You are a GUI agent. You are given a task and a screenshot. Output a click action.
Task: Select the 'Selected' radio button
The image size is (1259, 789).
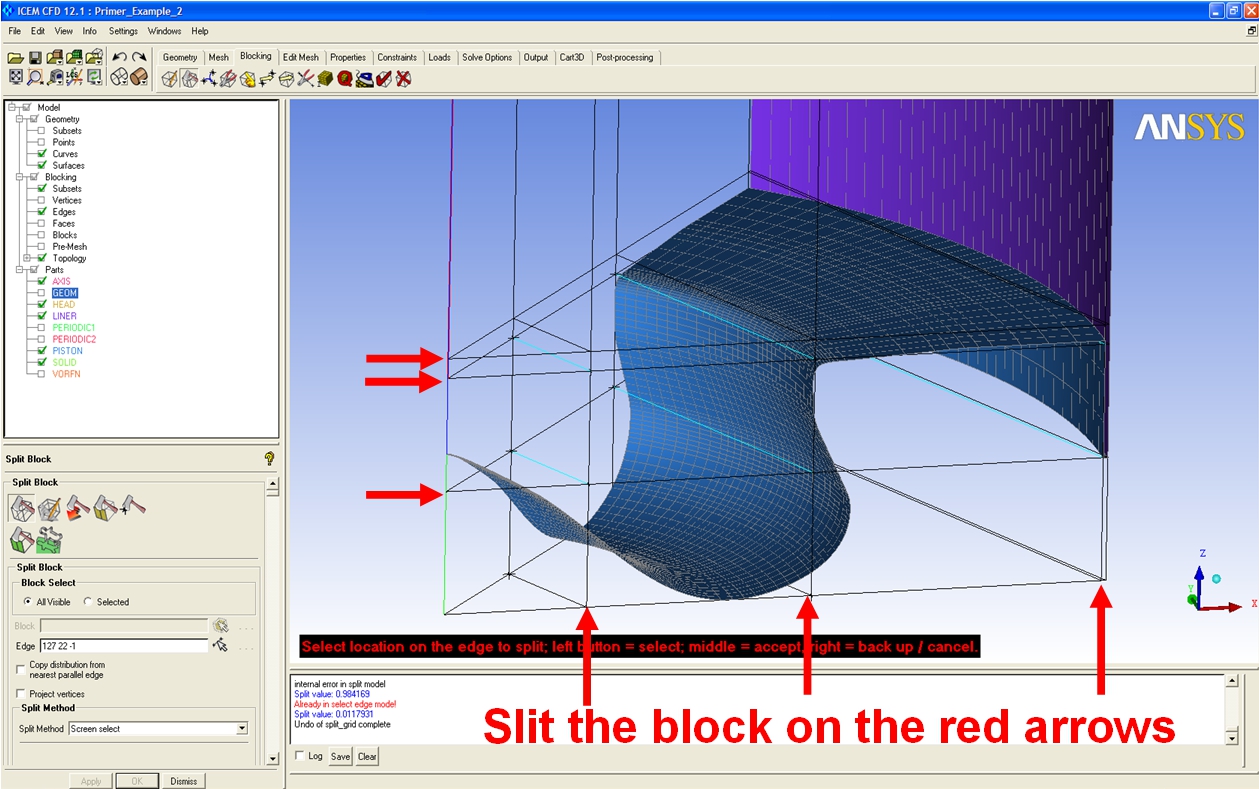tap(88, 602)
